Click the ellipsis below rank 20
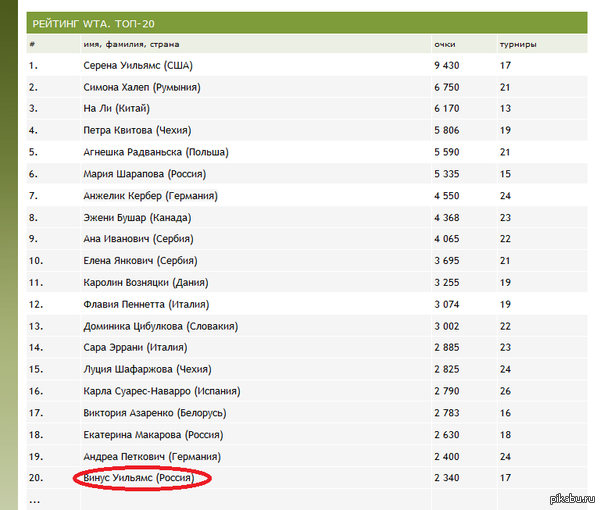The width and height of the screenshot is (600, 510). (35, 499)
